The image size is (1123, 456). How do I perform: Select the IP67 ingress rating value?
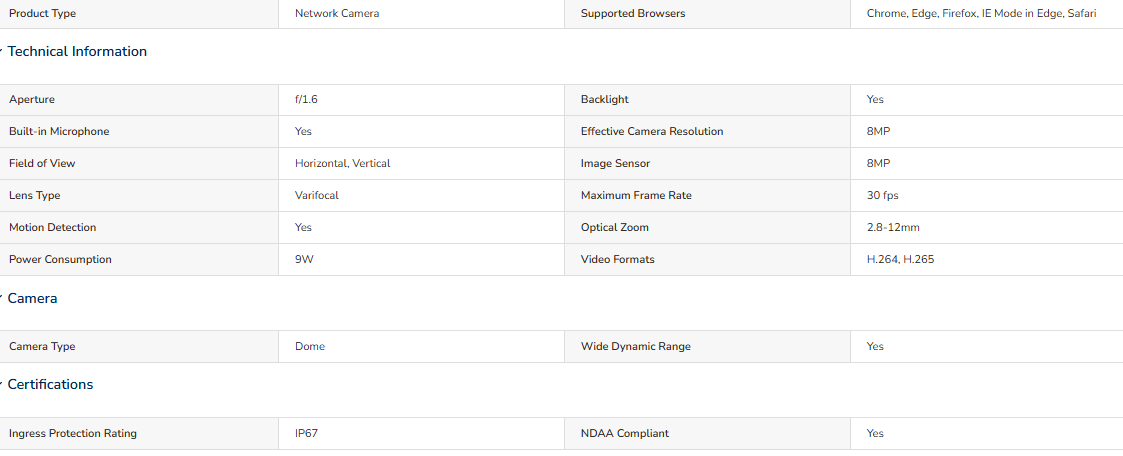pyautogui.click(x=305, y=434)
